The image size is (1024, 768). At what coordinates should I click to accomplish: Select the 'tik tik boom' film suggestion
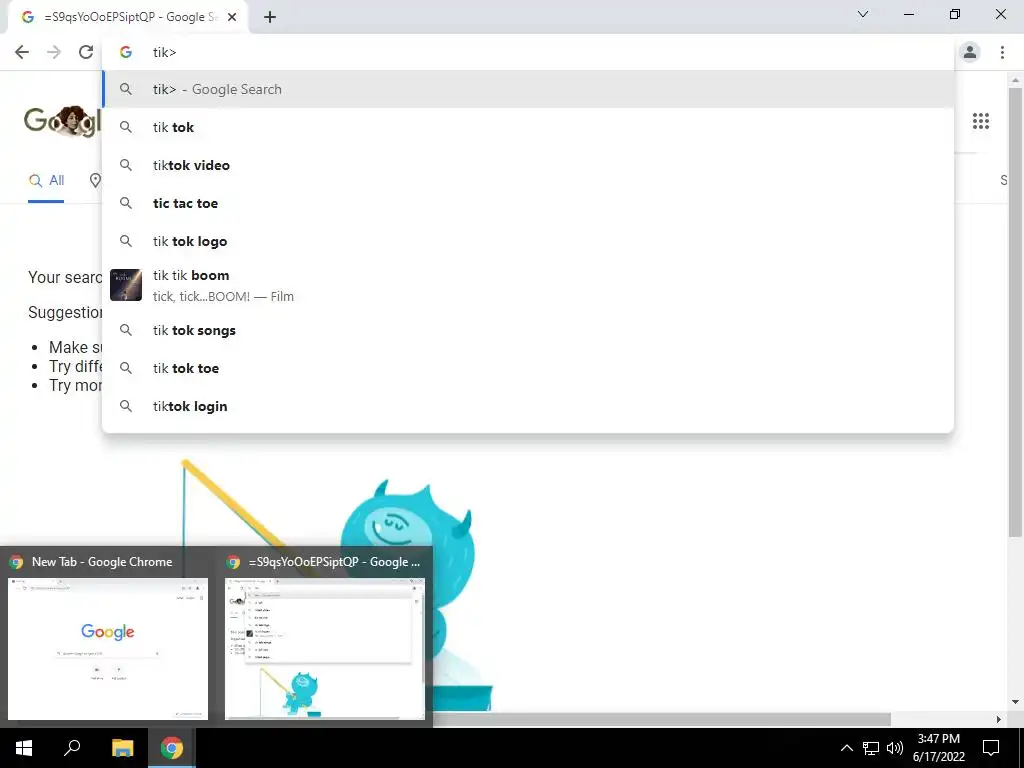pyautogui.click(x=528, y=285)
